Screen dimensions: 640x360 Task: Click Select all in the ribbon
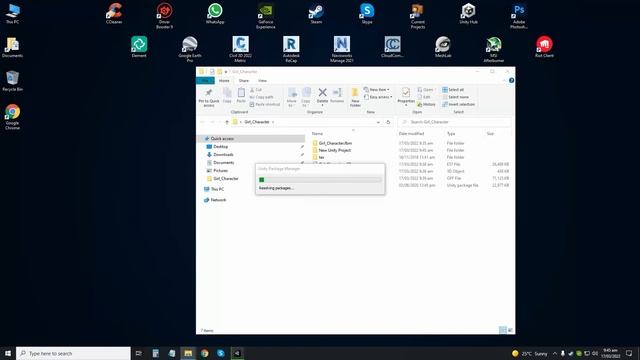[453, 89]
